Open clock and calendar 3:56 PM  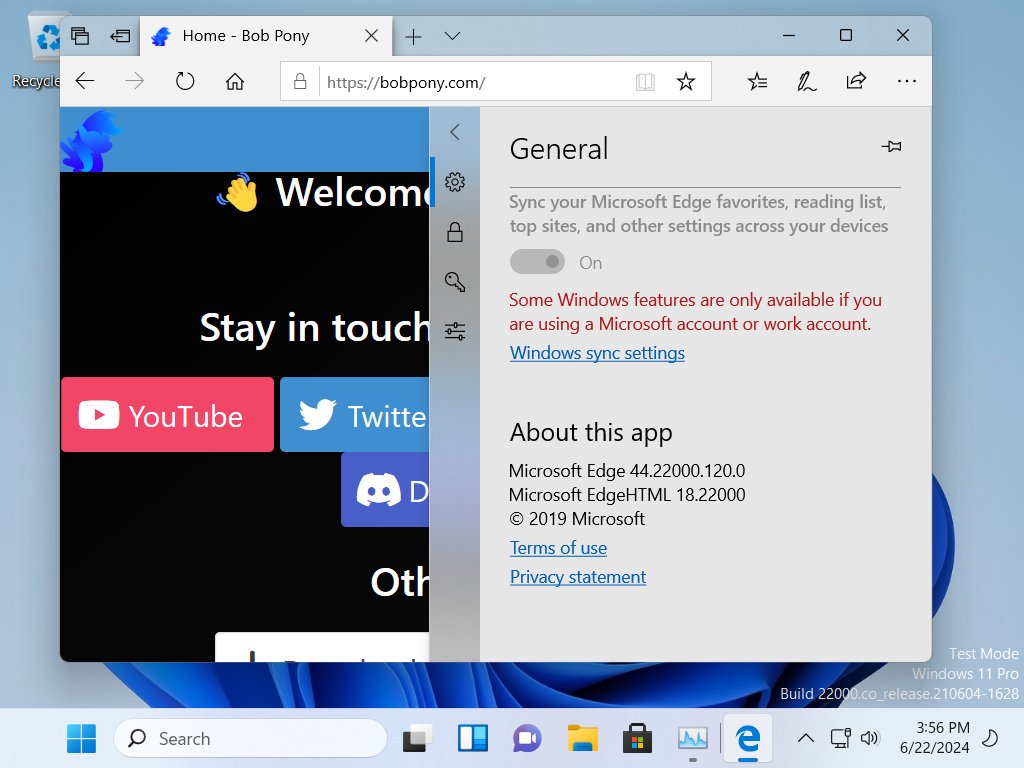click(x=935, y=738)
